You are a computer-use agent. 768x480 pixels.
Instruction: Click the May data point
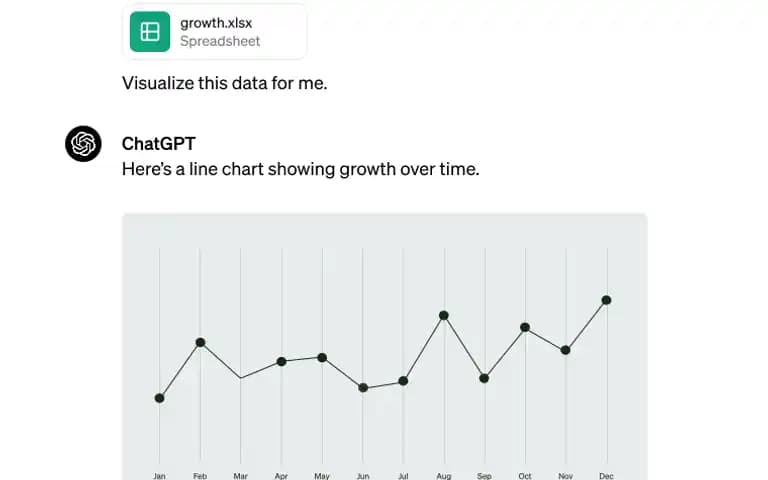[x=322, y=358]
